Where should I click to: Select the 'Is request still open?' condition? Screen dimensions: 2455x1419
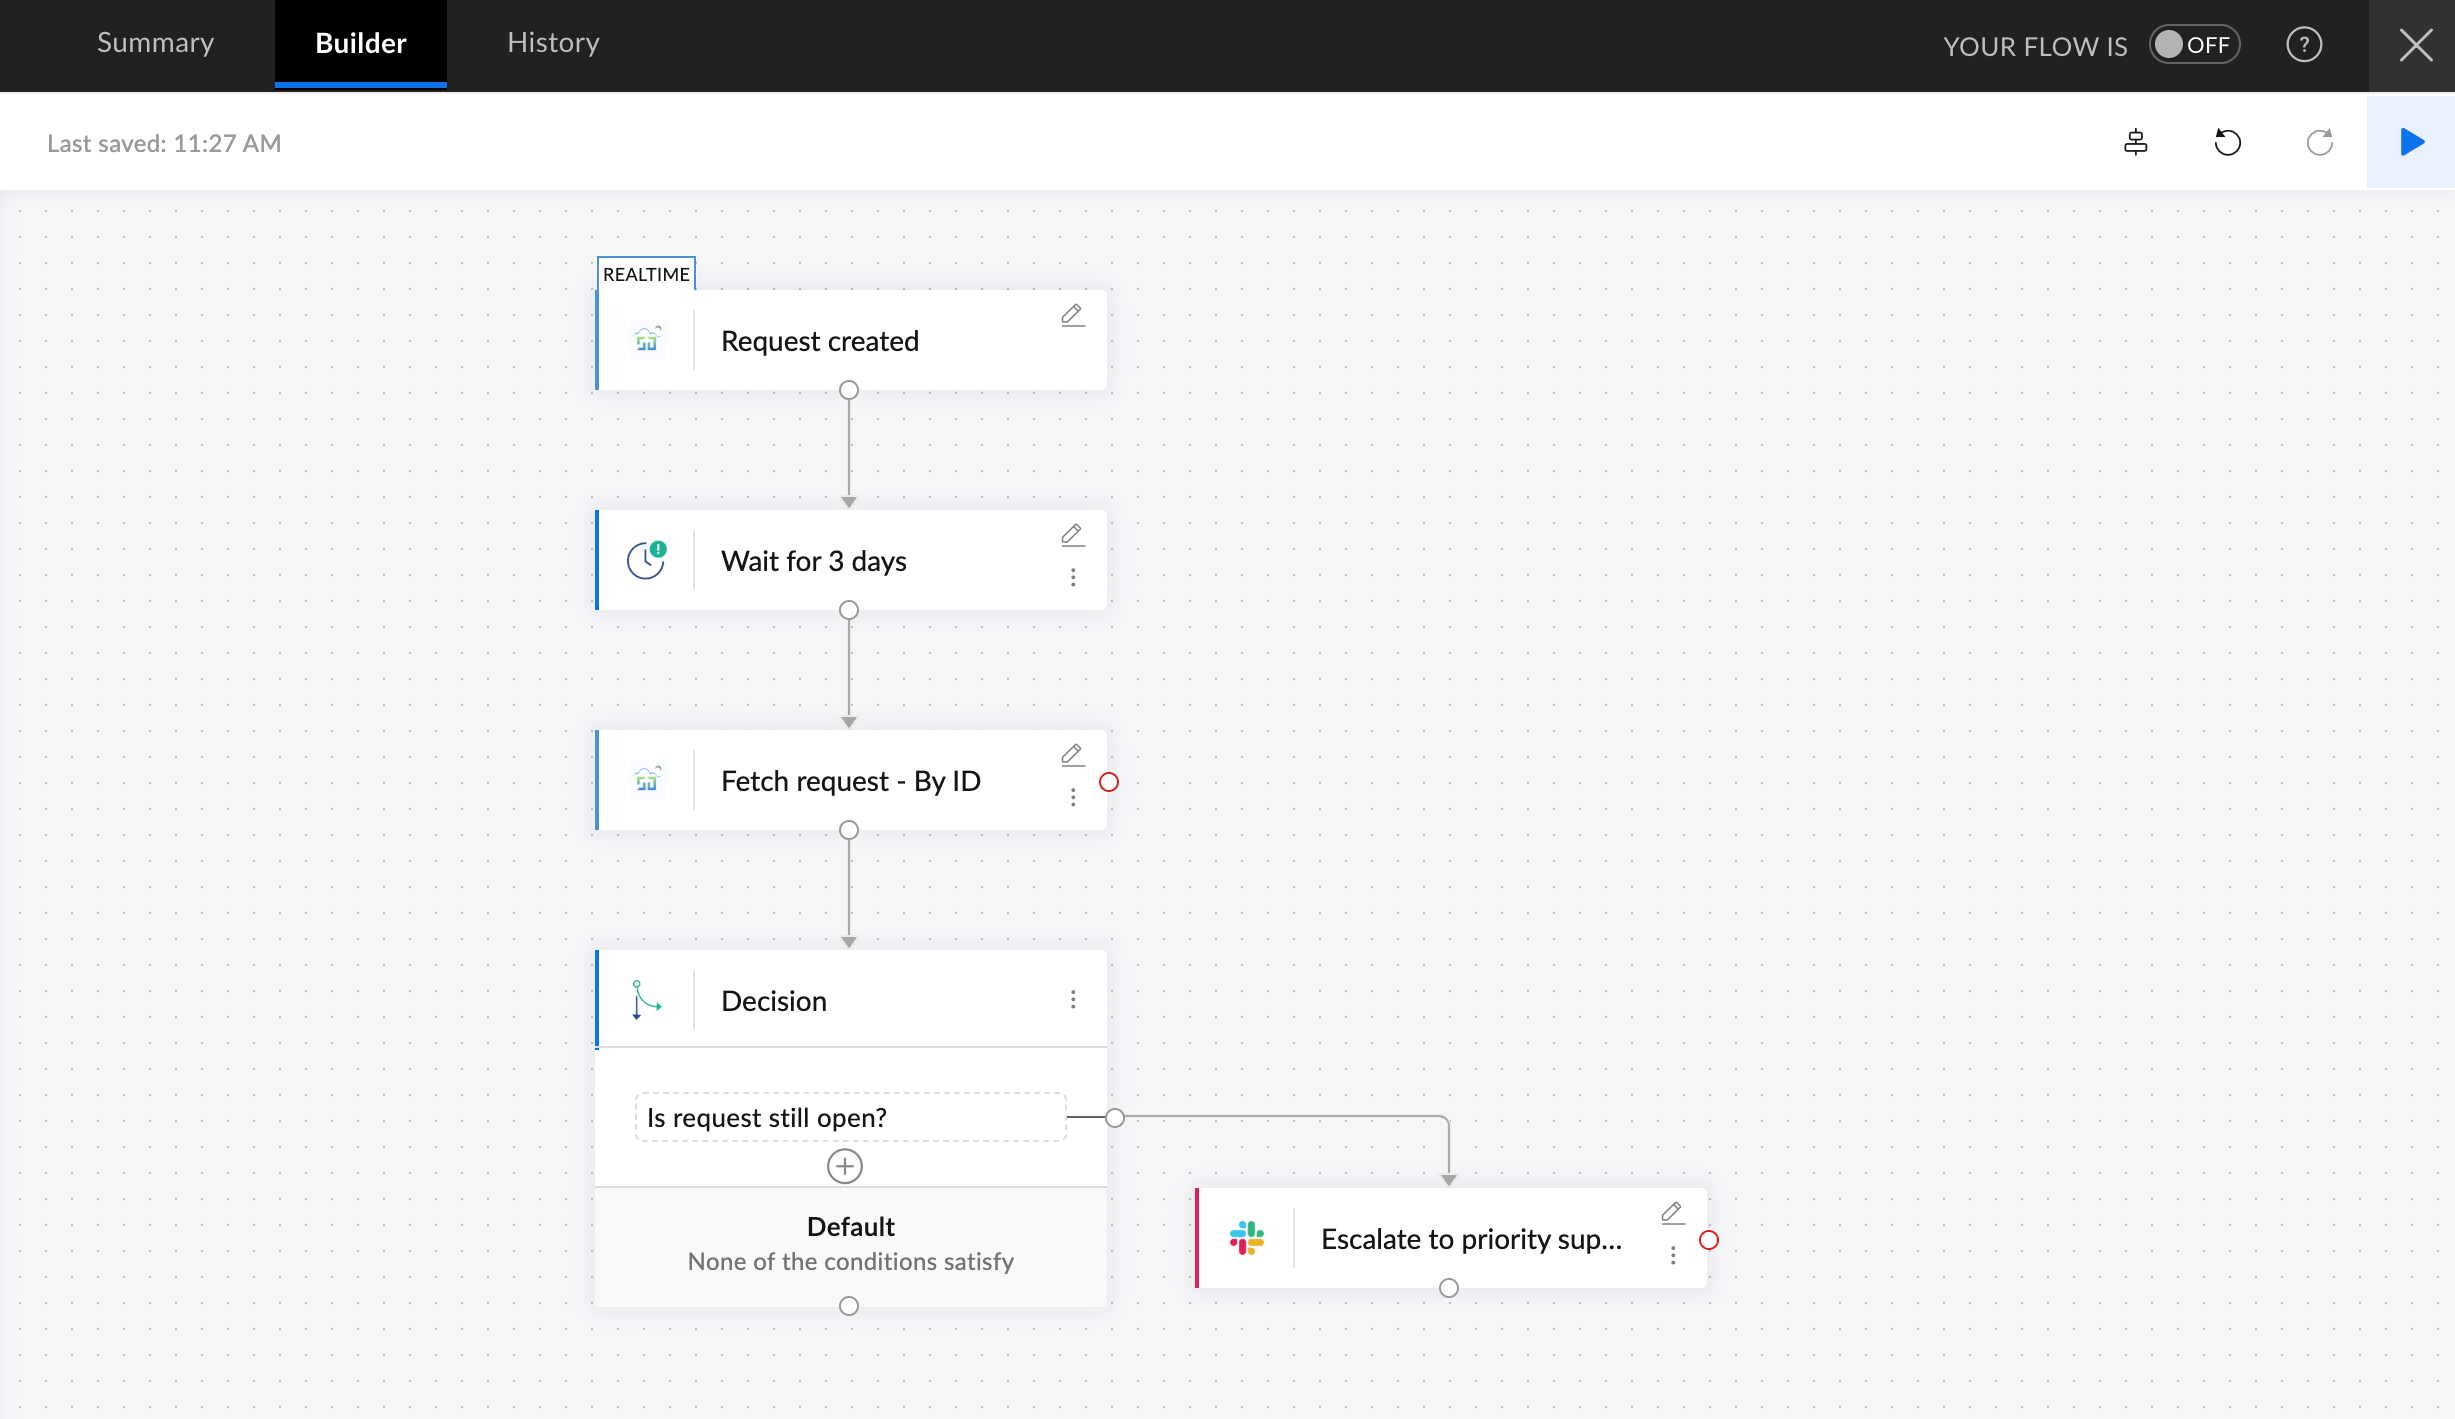click(x=850, y=1117)
